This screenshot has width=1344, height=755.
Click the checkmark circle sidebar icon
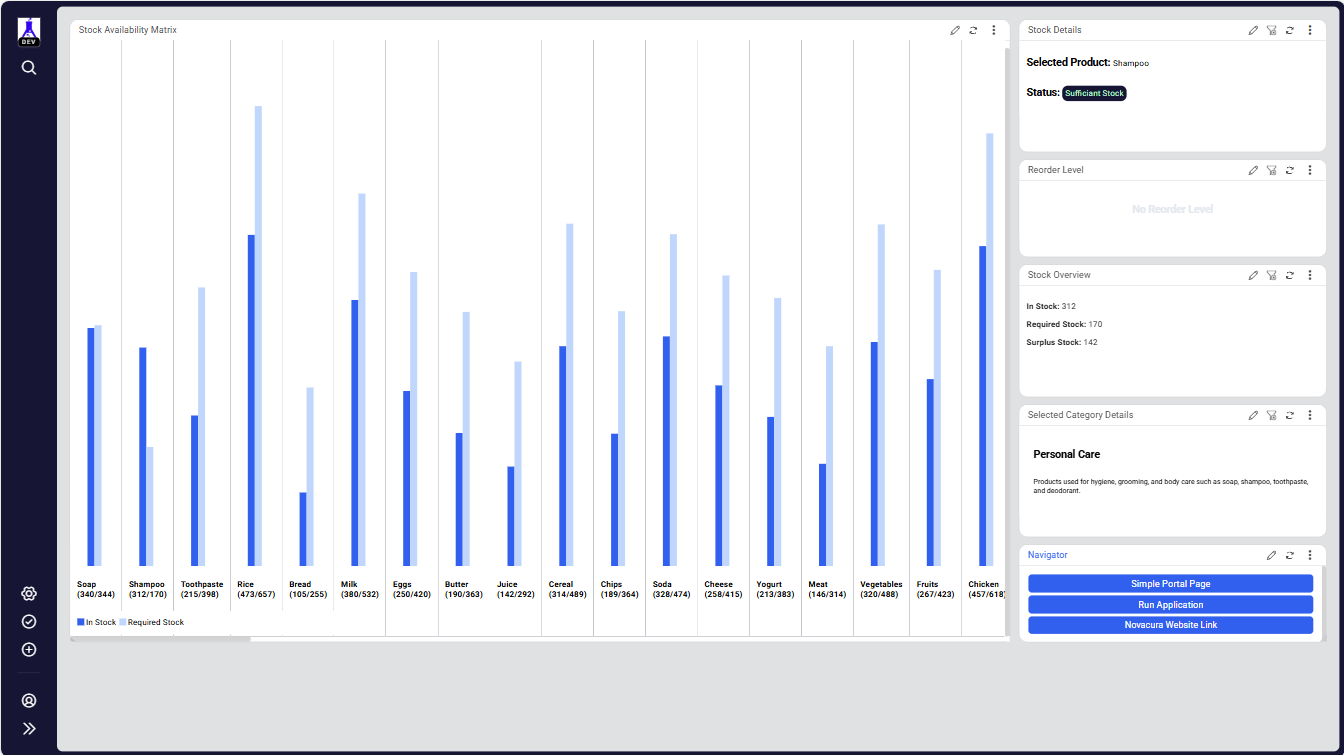(29, 622)
